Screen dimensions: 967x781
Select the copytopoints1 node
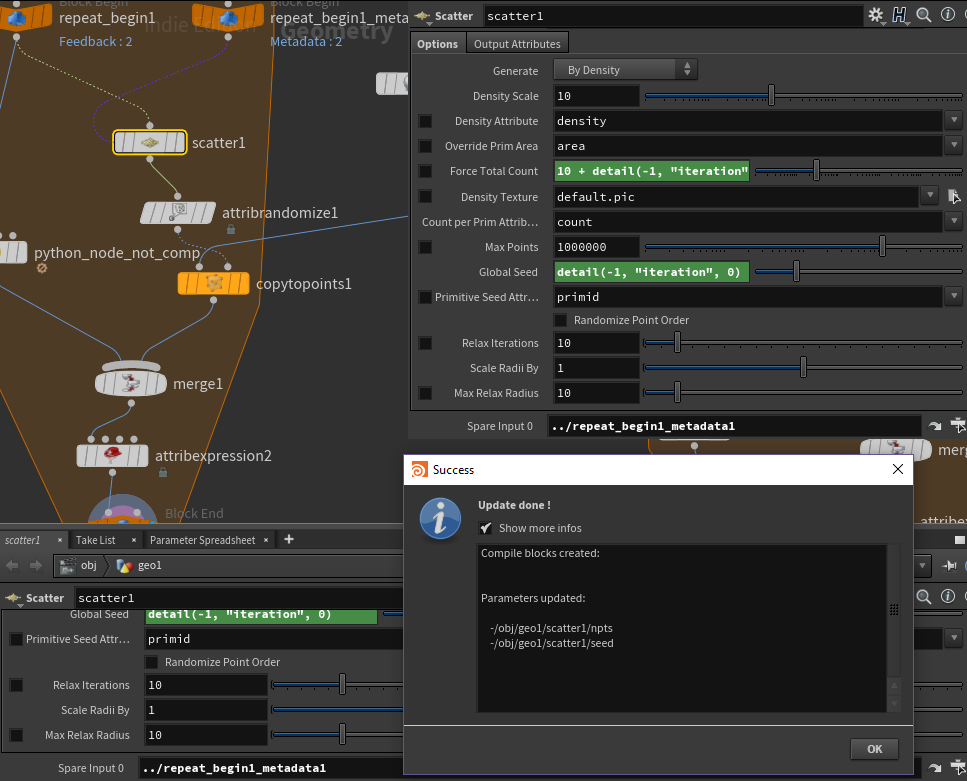(x=213, y=284)
